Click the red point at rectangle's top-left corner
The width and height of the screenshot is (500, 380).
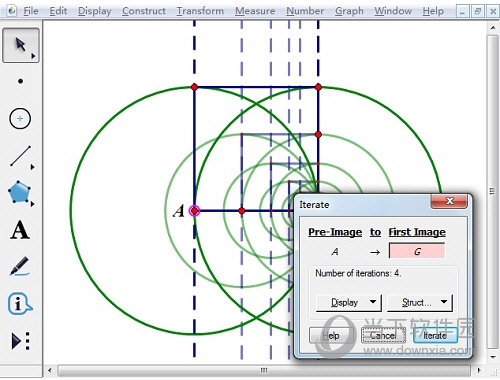pos(195,87)
